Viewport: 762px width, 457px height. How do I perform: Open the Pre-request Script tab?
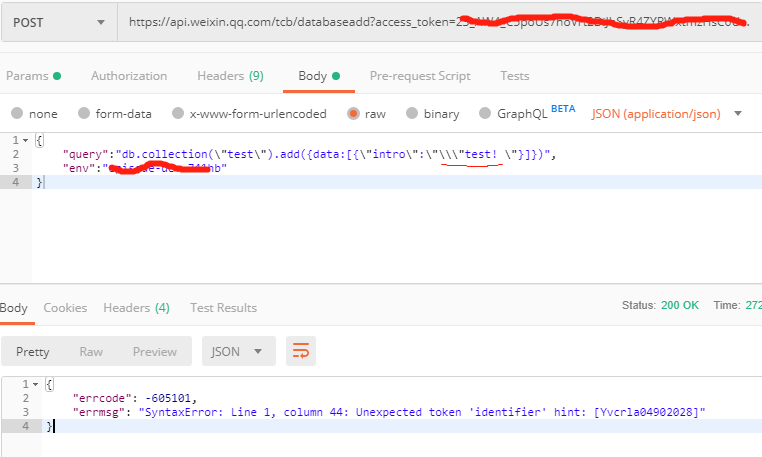click(420, 76)
